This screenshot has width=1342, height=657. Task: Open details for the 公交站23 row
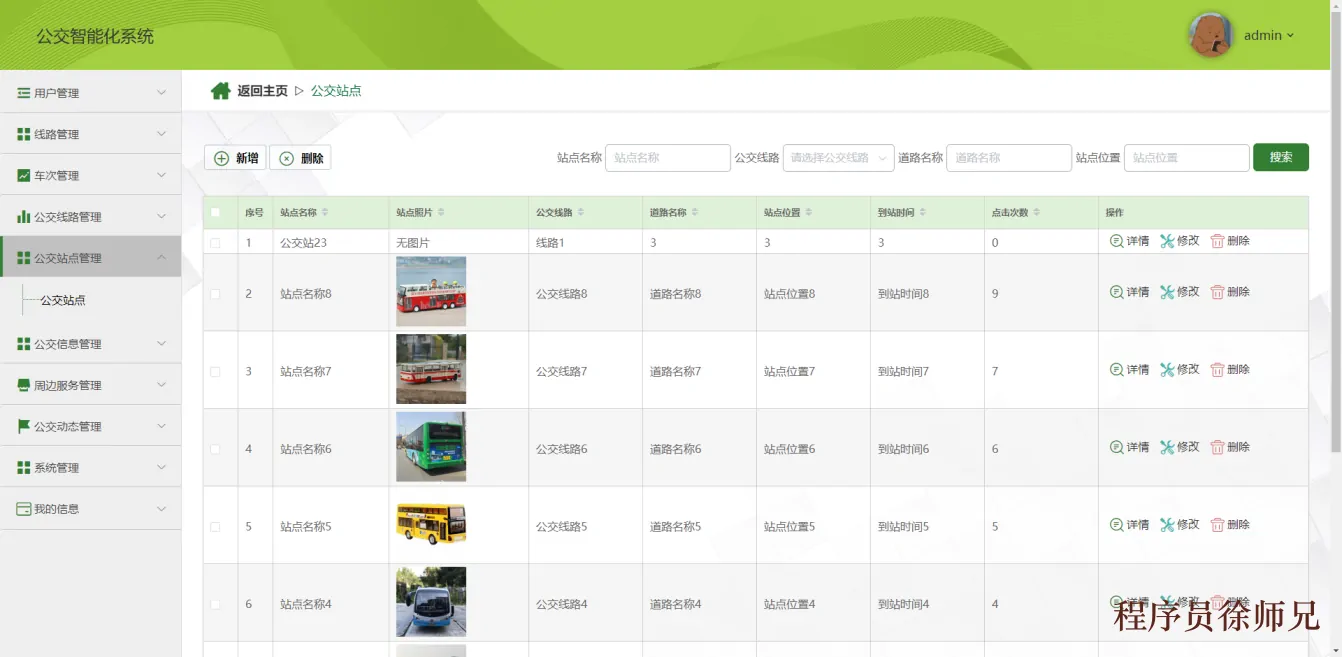(x=1130, y=241)
